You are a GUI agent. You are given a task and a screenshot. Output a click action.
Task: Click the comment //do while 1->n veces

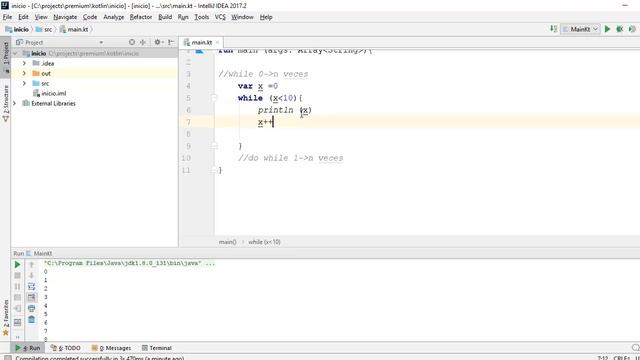point(291,158)
